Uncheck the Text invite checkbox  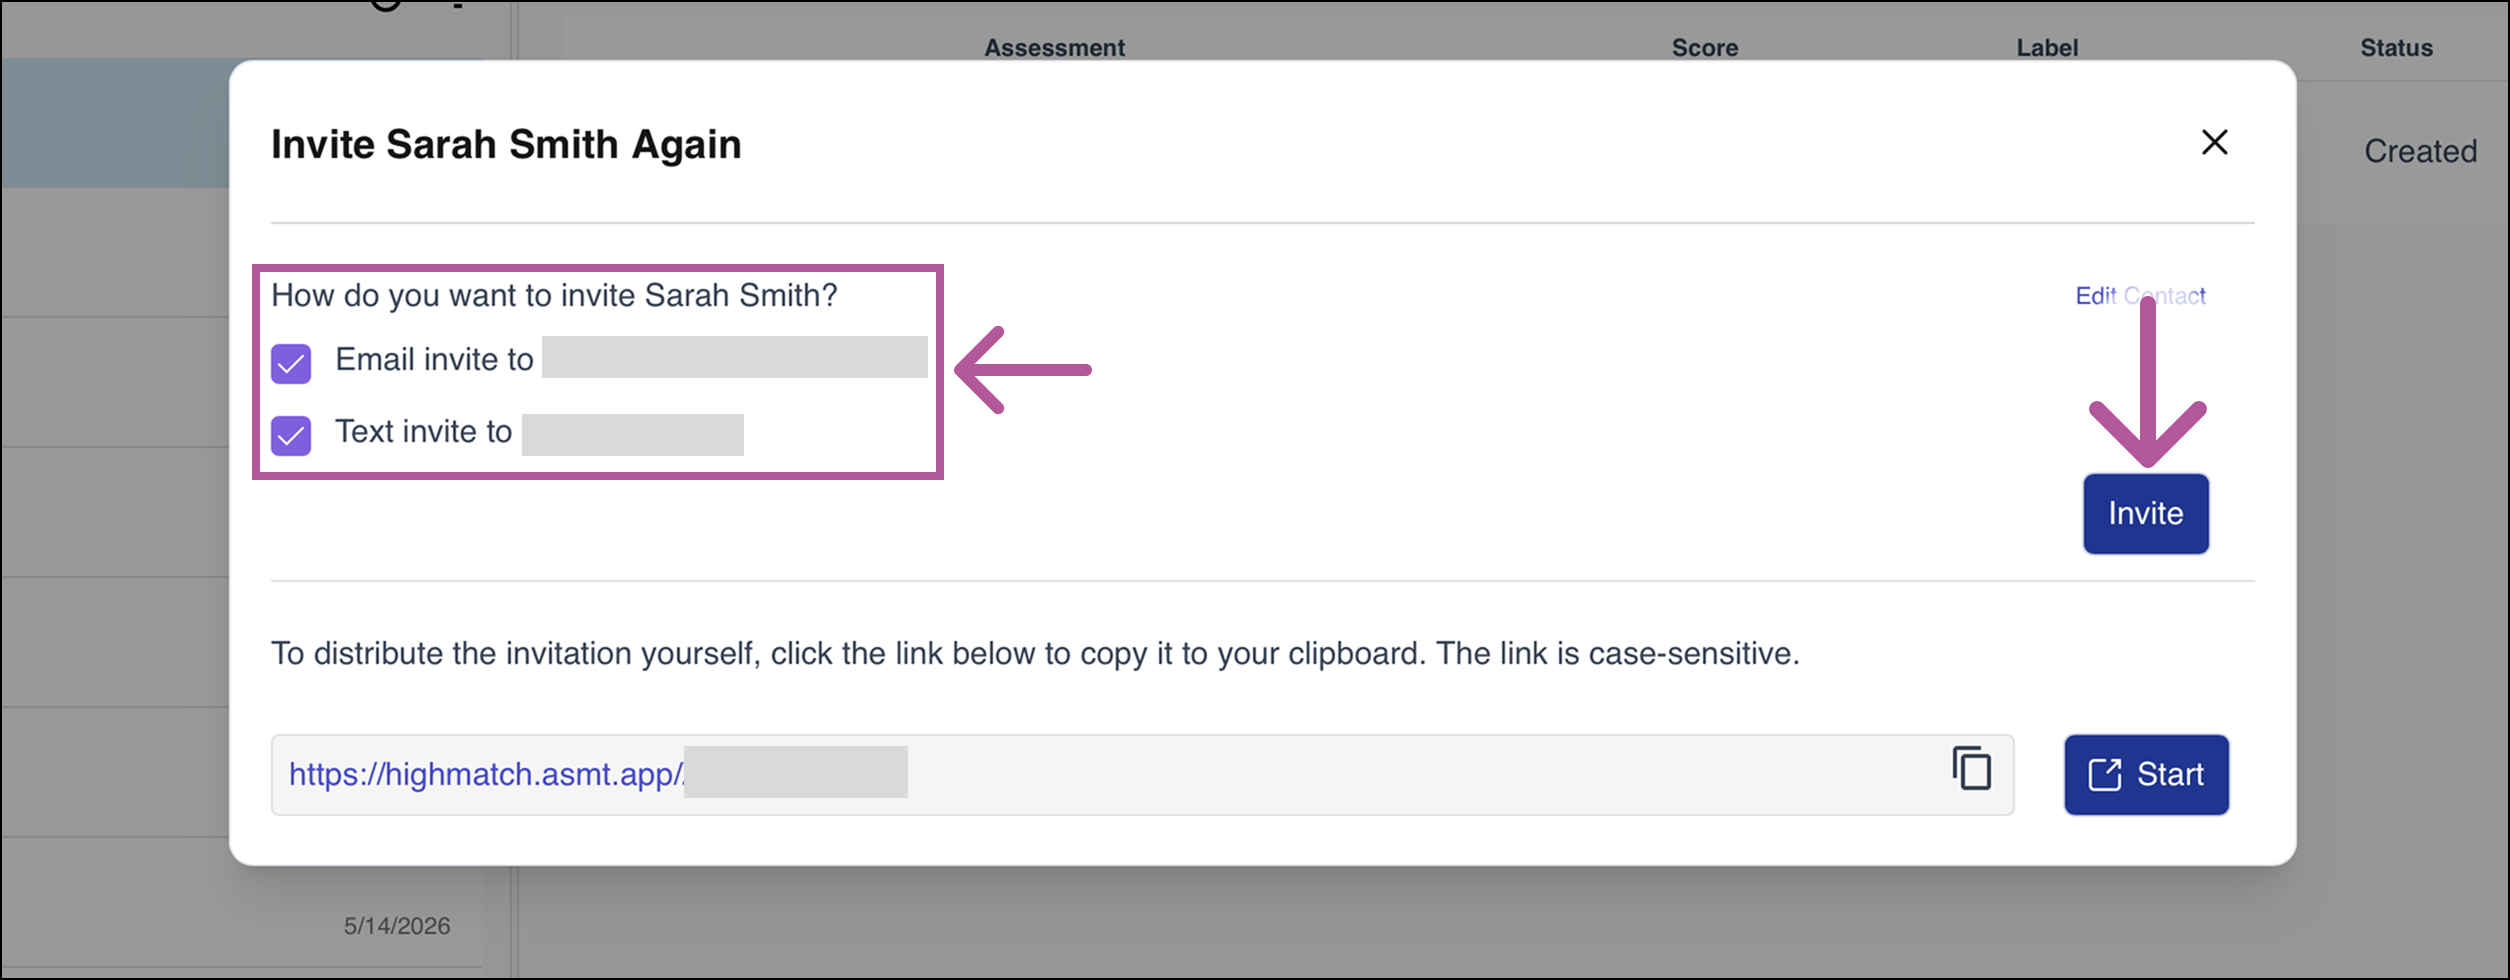pyautogui.click(x=291, y=436)
